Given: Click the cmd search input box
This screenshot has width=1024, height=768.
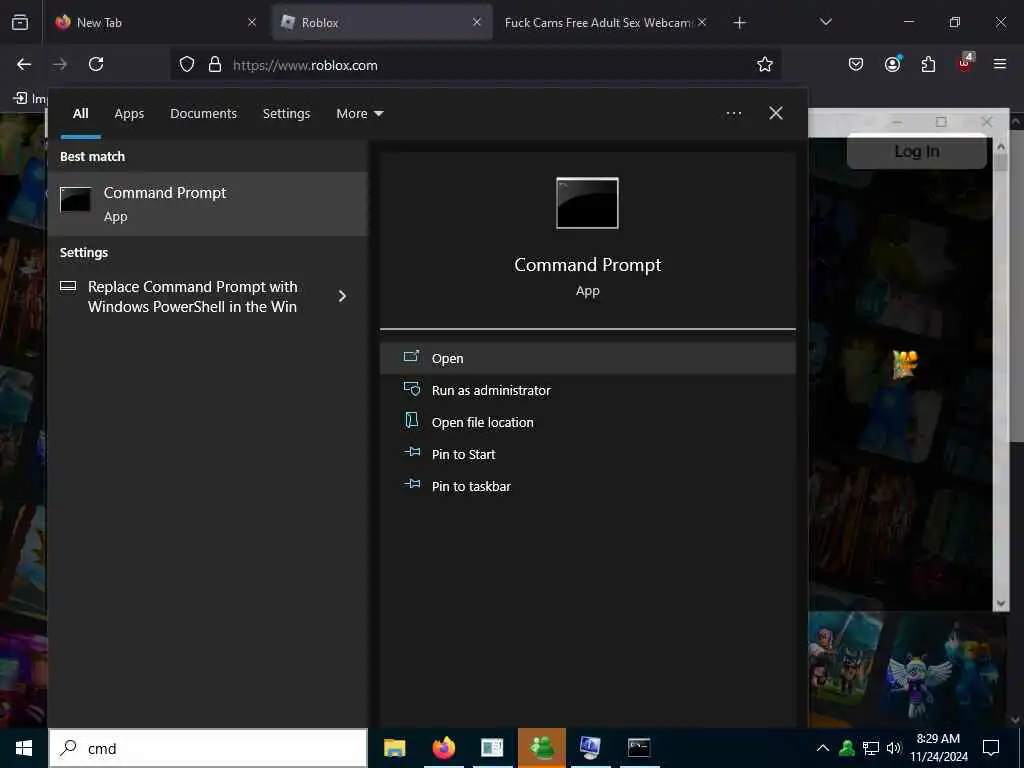Looking at the screenshot, I should 208,748.
